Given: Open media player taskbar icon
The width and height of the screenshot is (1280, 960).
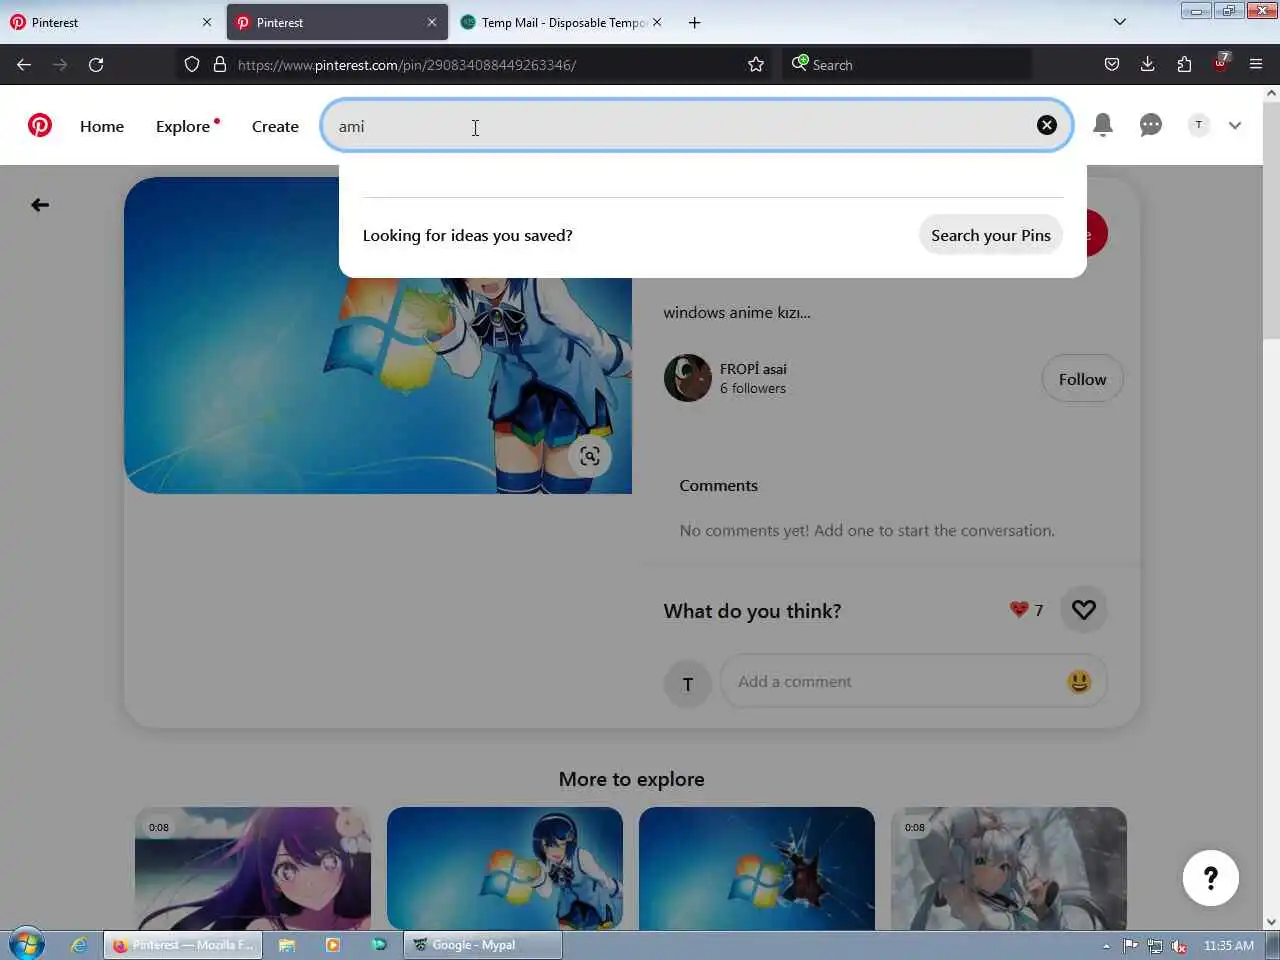Looking at the screenshot, I should click(x=333, y=945).
